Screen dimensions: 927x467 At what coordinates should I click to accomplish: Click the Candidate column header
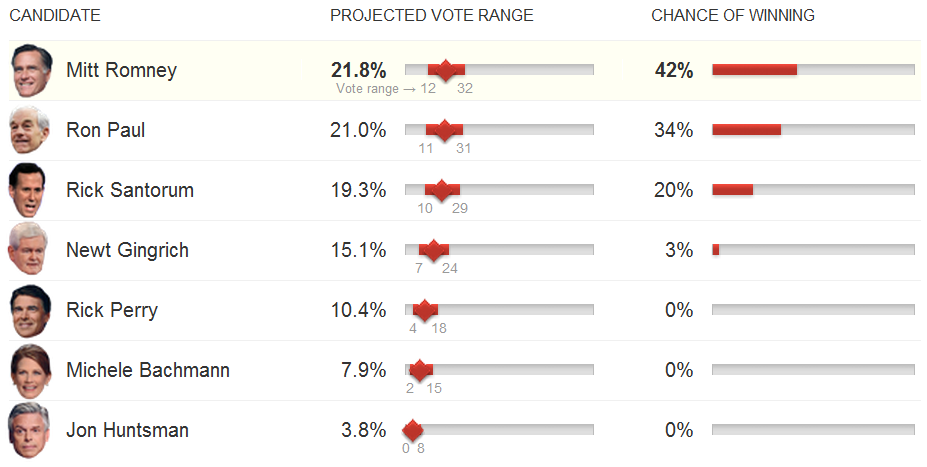tap(54, 15)
